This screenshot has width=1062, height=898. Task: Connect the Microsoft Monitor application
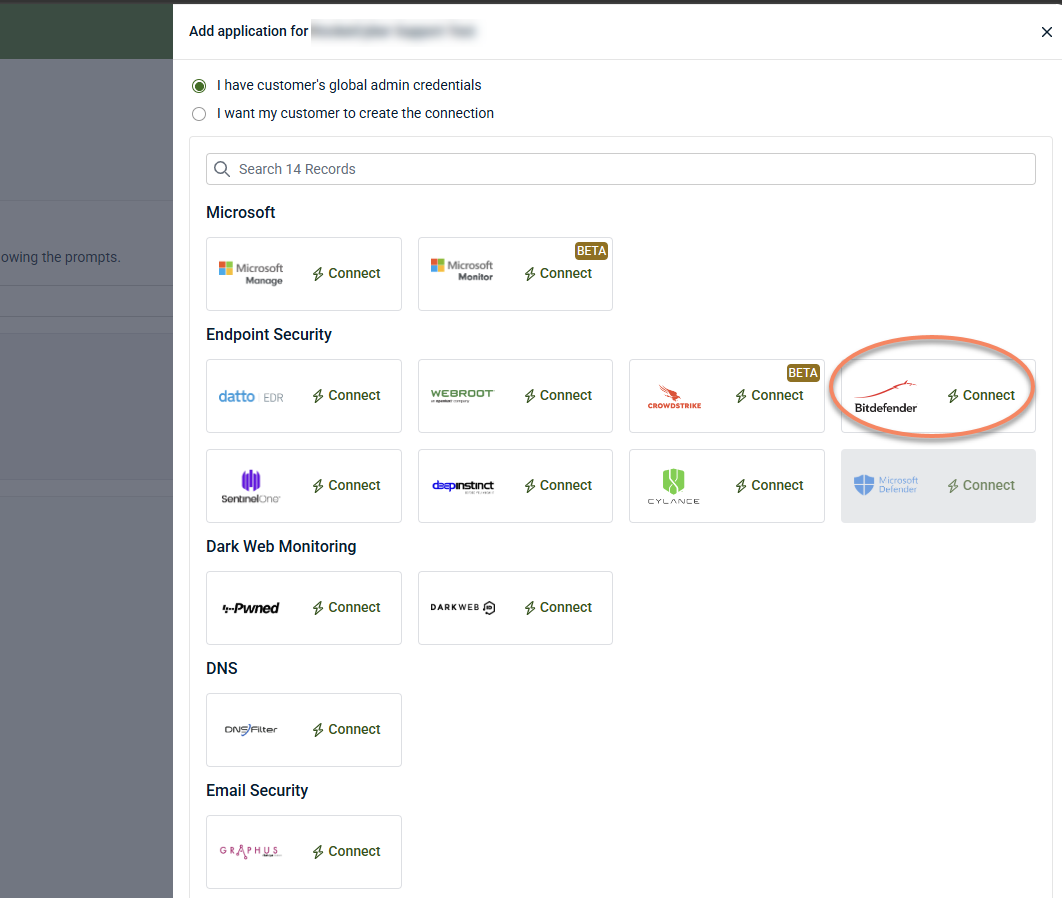pos(558,274)
